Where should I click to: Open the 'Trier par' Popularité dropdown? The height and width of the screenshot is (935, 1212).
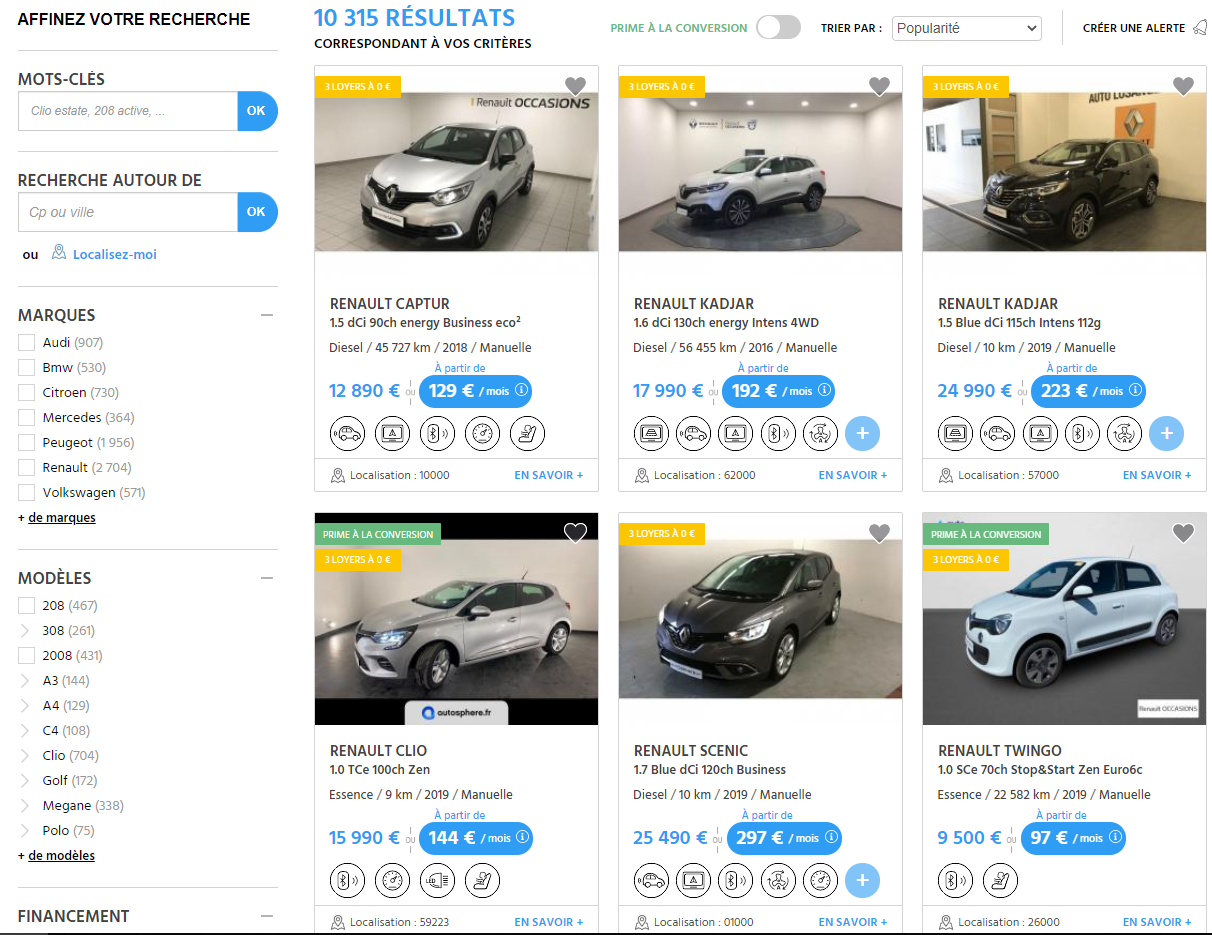(x=966, y=29)
